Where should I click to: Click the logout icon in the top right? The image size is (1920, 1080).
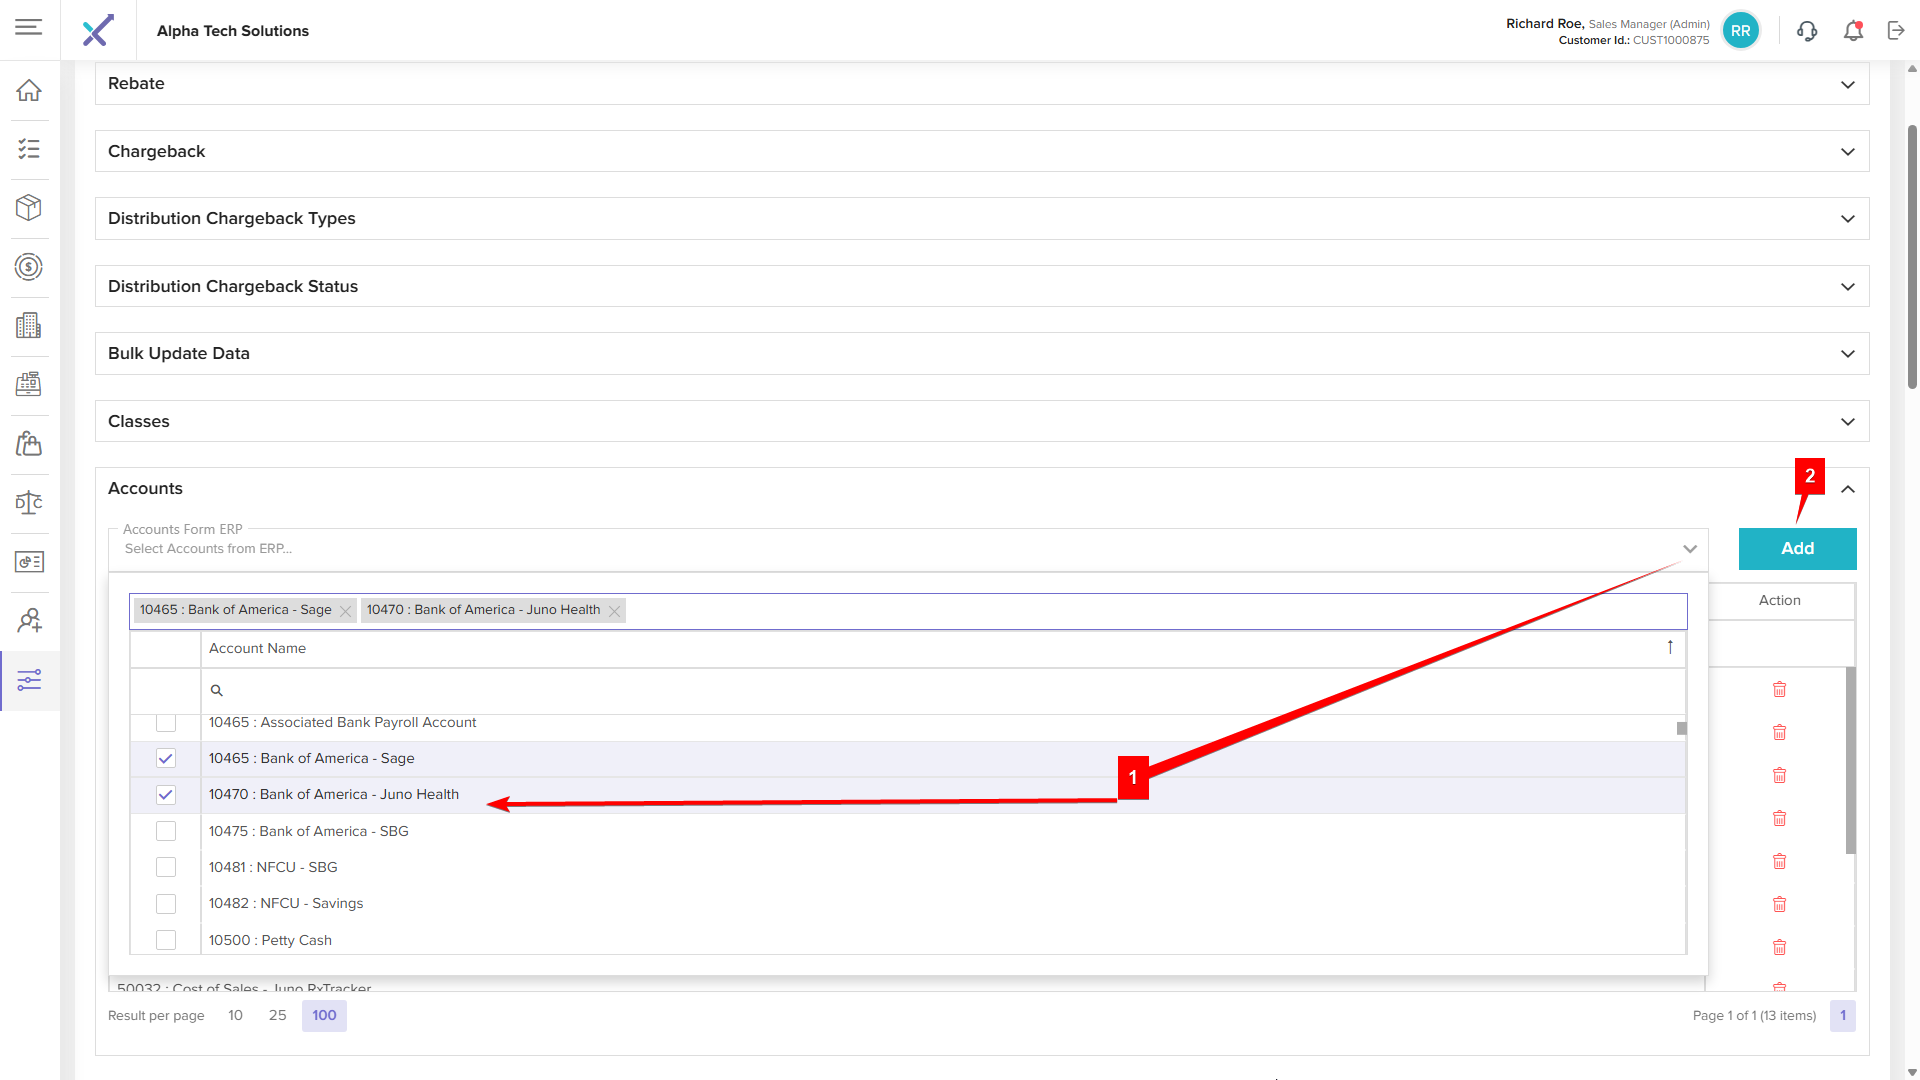pyautogui.click(x=1896, y=31)
